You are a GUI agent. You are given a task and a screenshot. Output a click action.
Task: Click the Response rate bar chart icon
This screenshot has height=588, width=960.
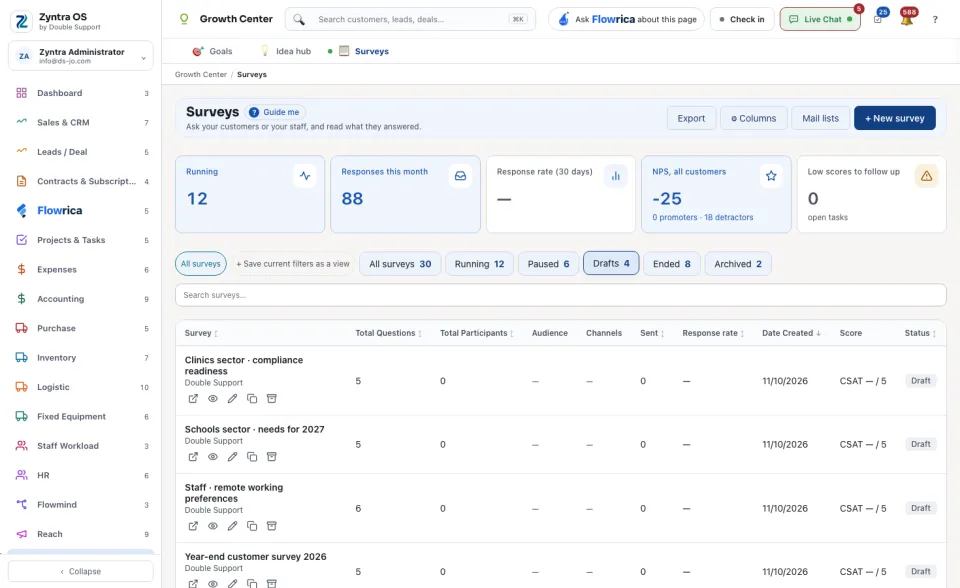615,176
